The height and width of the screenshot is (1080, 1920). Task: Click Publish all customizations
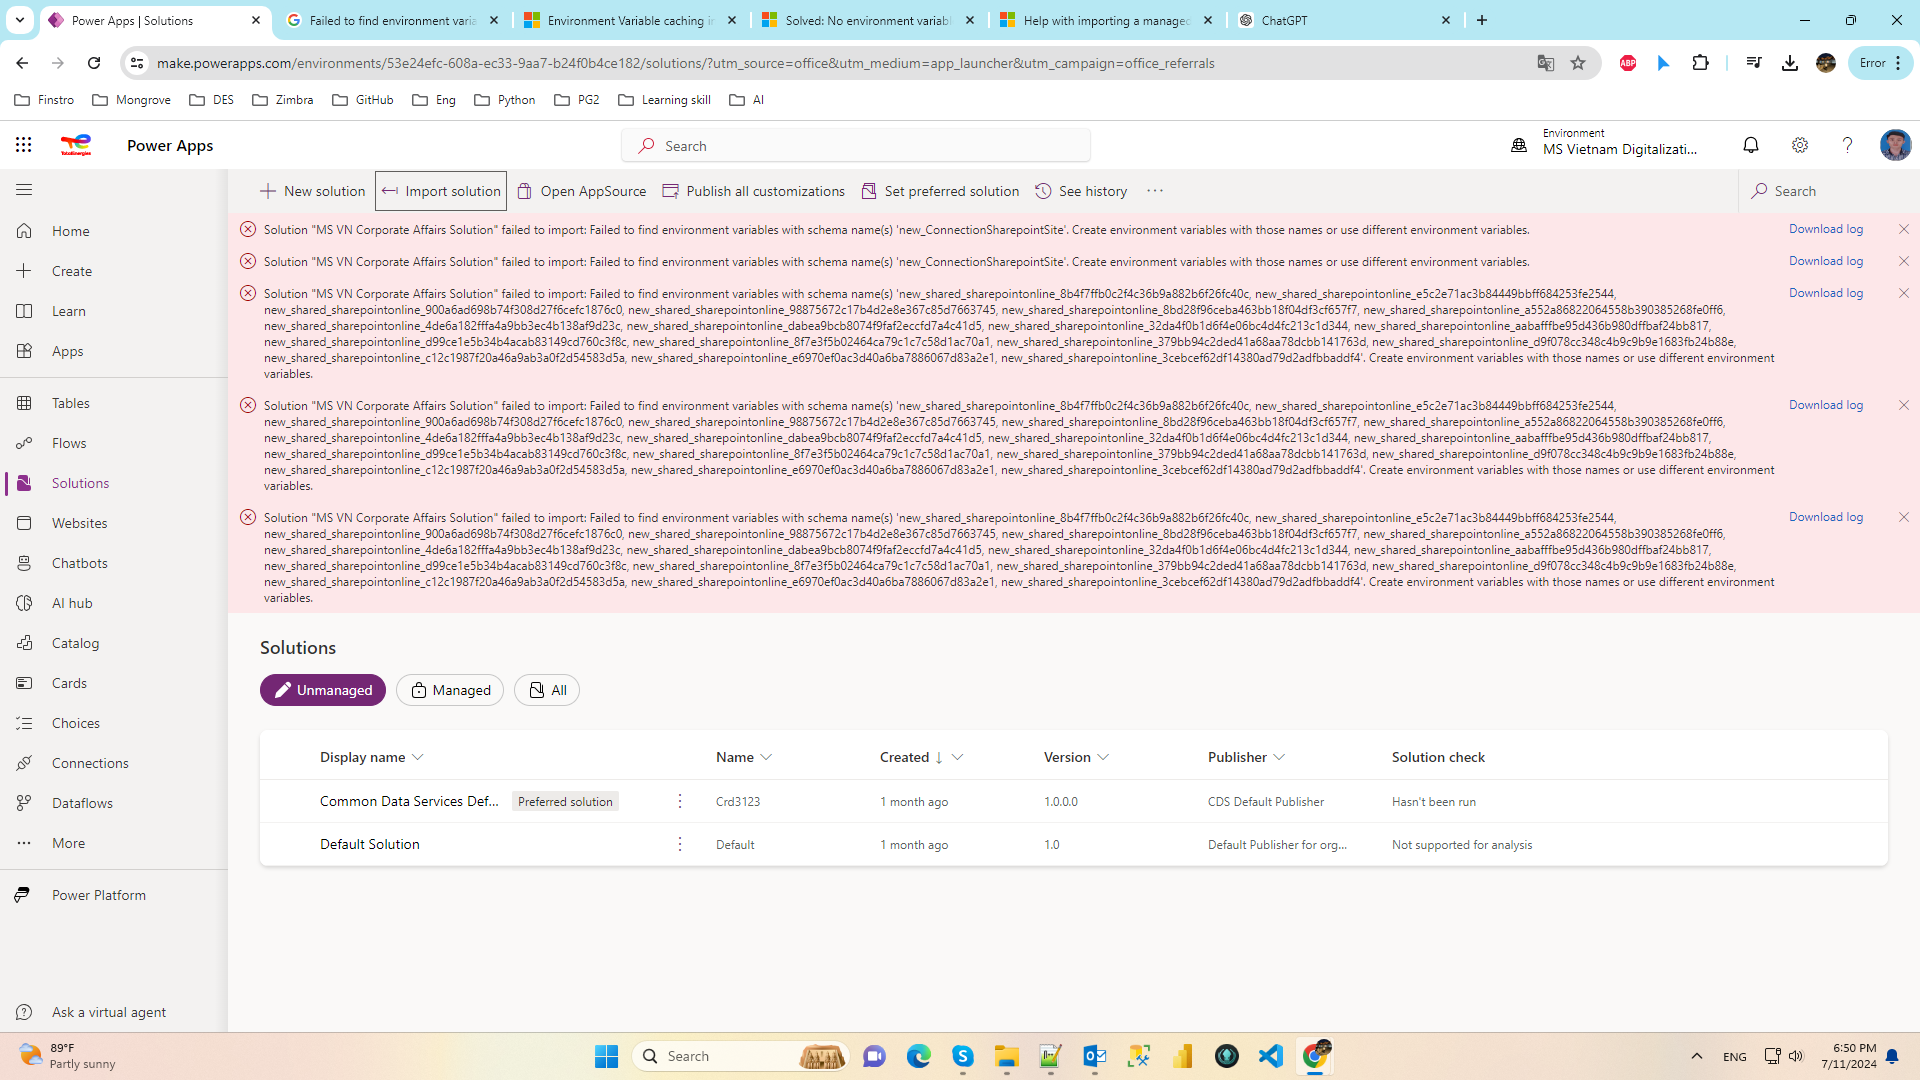point(754,191)
